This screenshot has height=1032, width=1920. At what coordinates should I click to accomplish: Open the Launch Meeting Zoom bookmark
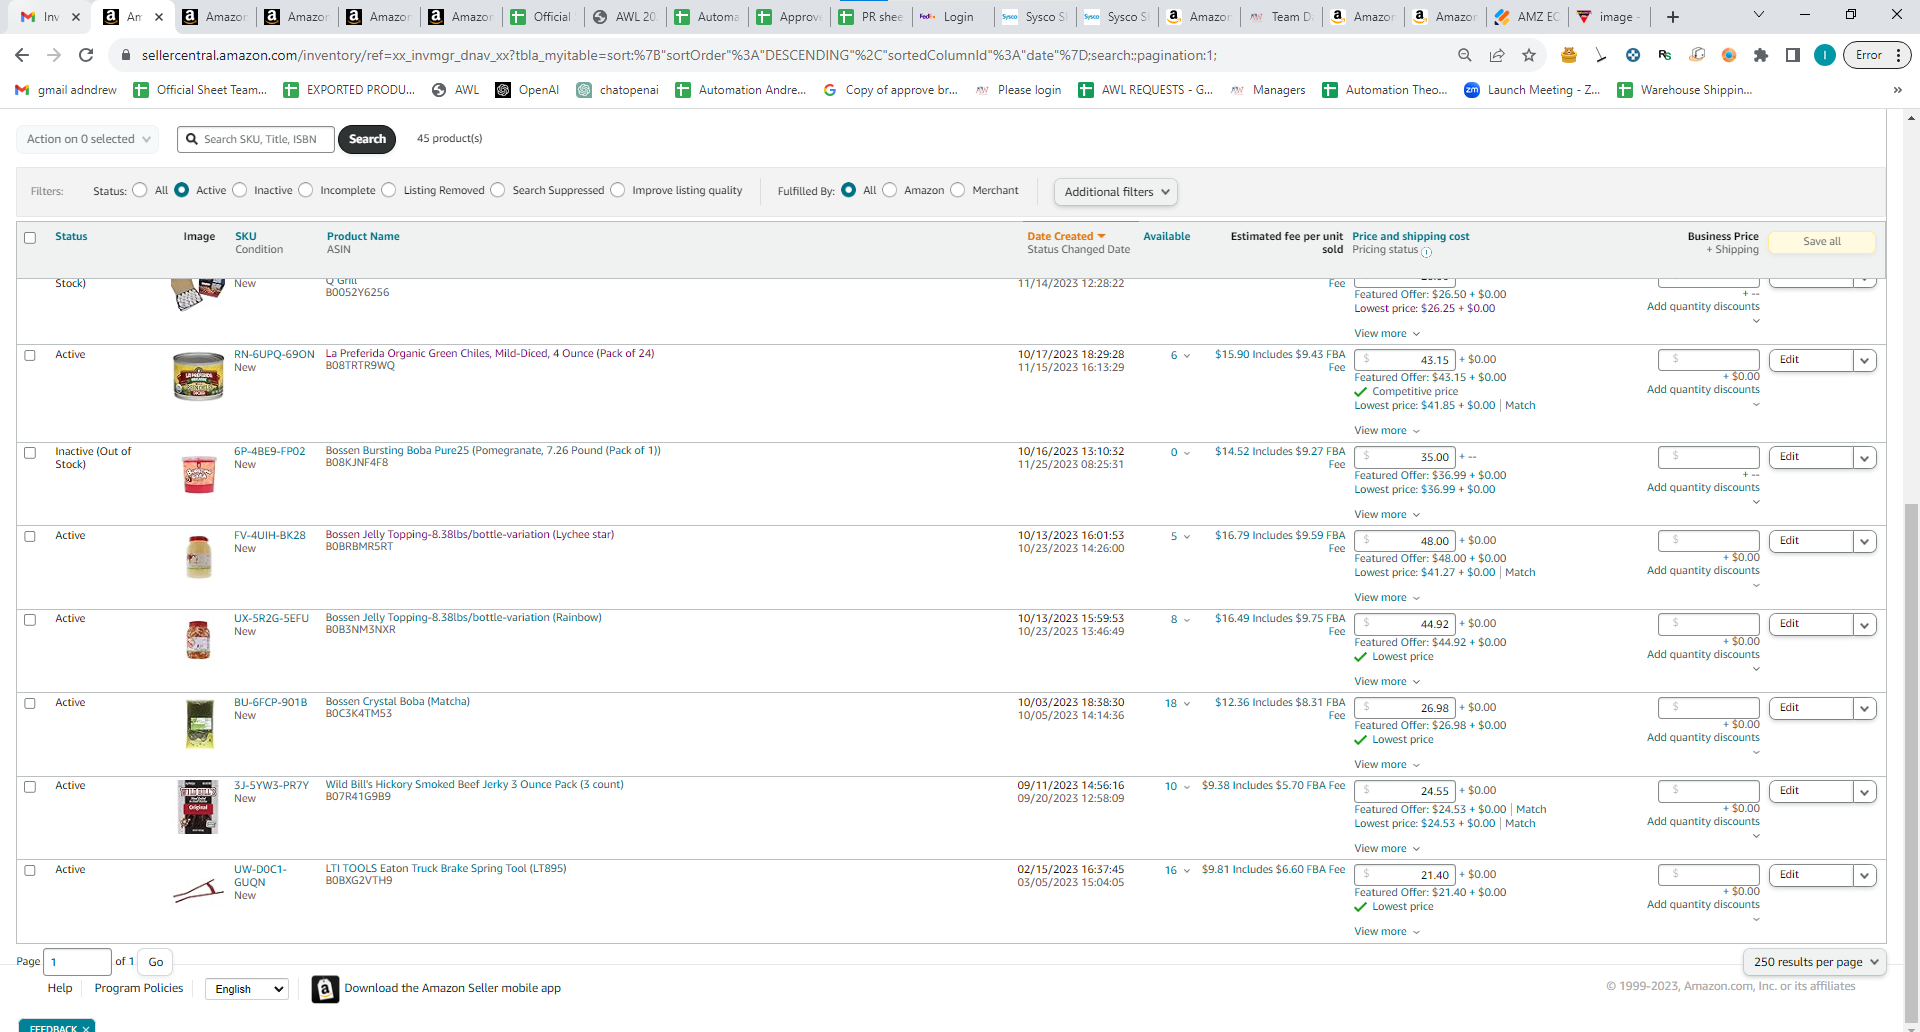pyautogui.click(x=1532, y=90)
